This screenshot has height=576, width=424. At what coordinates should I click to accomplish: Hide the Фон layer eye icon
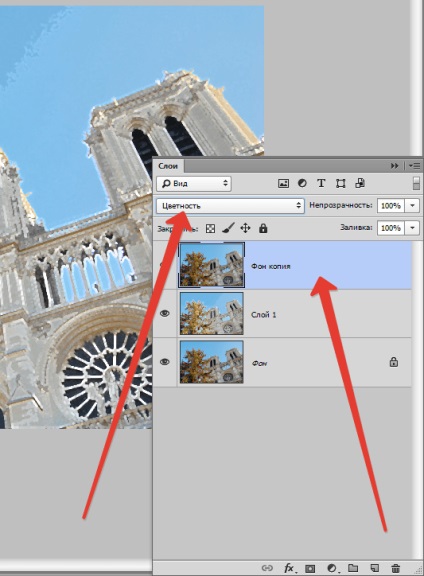point(165,362)
